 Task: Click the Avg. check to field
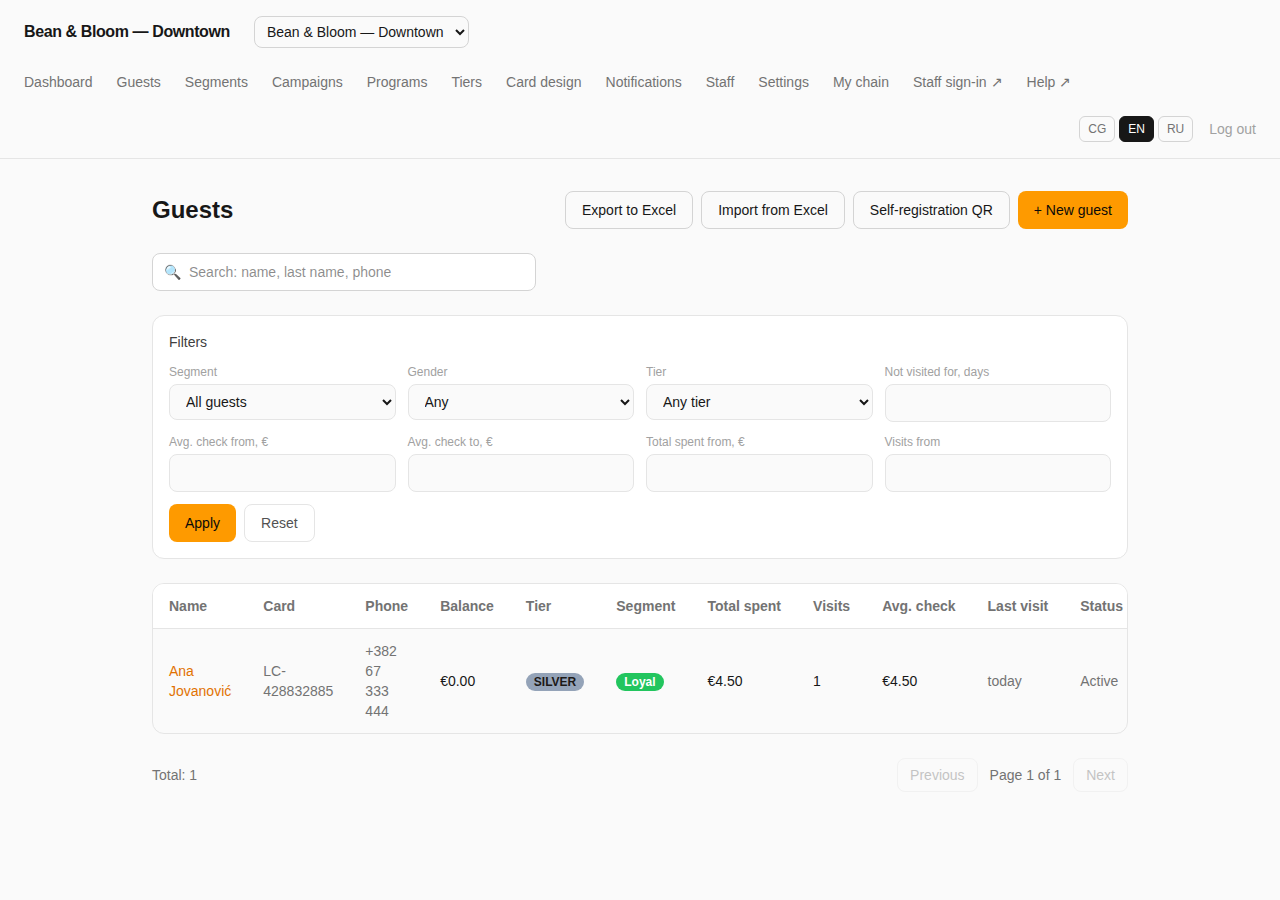(x=521, y=473)
